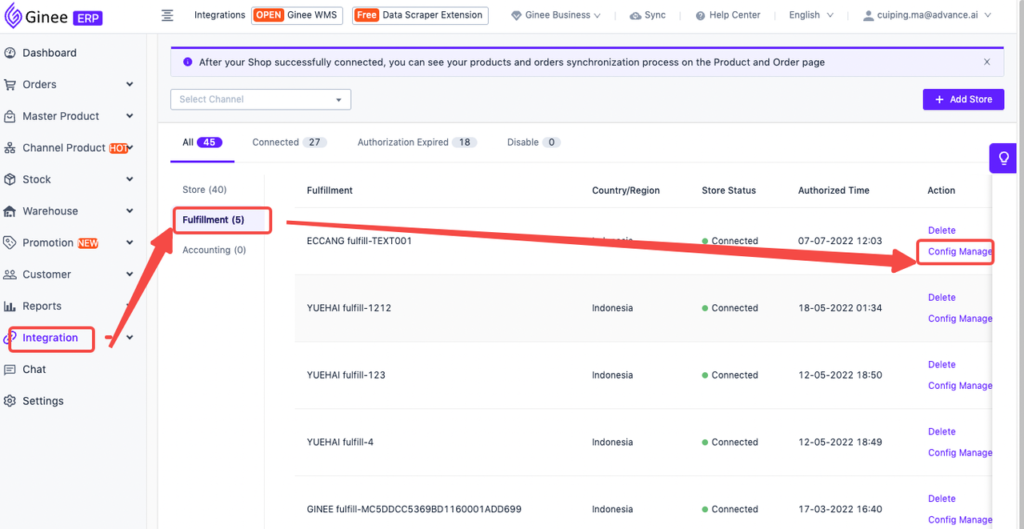Click the Authorized Time column header
The height and width of the screenshot is (529, 1024).
coord(833,191)
